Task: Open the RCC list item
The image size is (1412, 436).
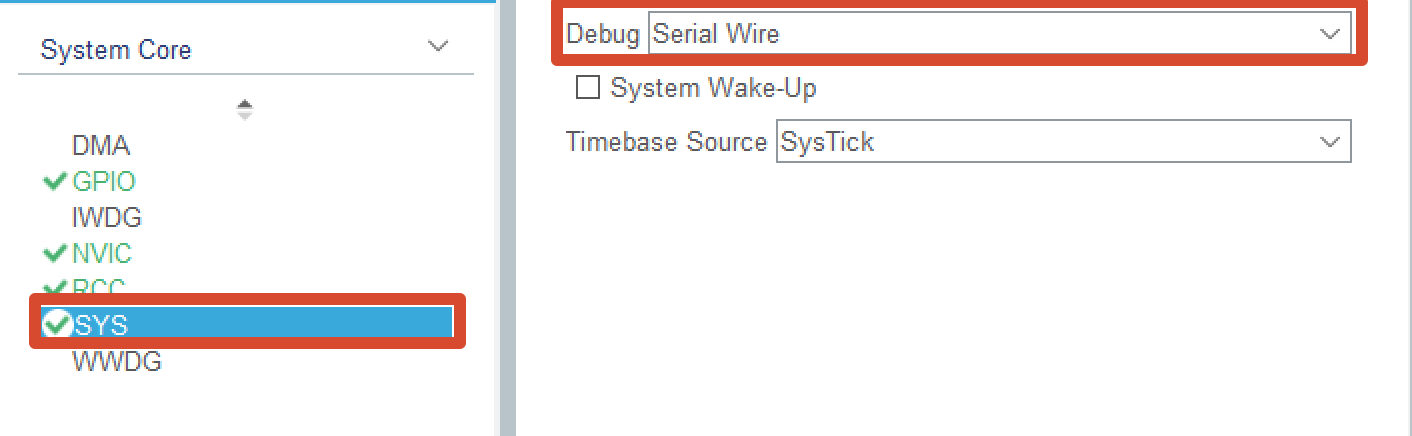Action: click(99, 288)
